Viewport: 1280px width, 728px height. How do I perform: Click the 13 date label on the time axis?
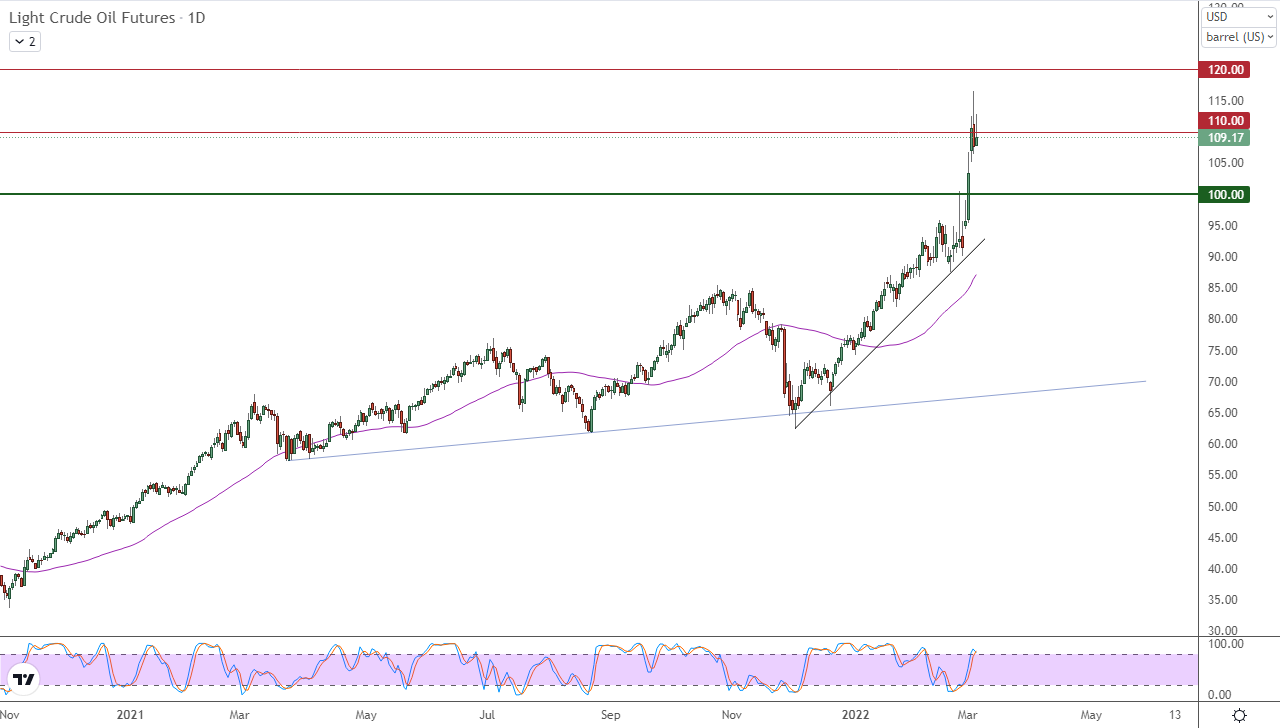point(1175,715)
